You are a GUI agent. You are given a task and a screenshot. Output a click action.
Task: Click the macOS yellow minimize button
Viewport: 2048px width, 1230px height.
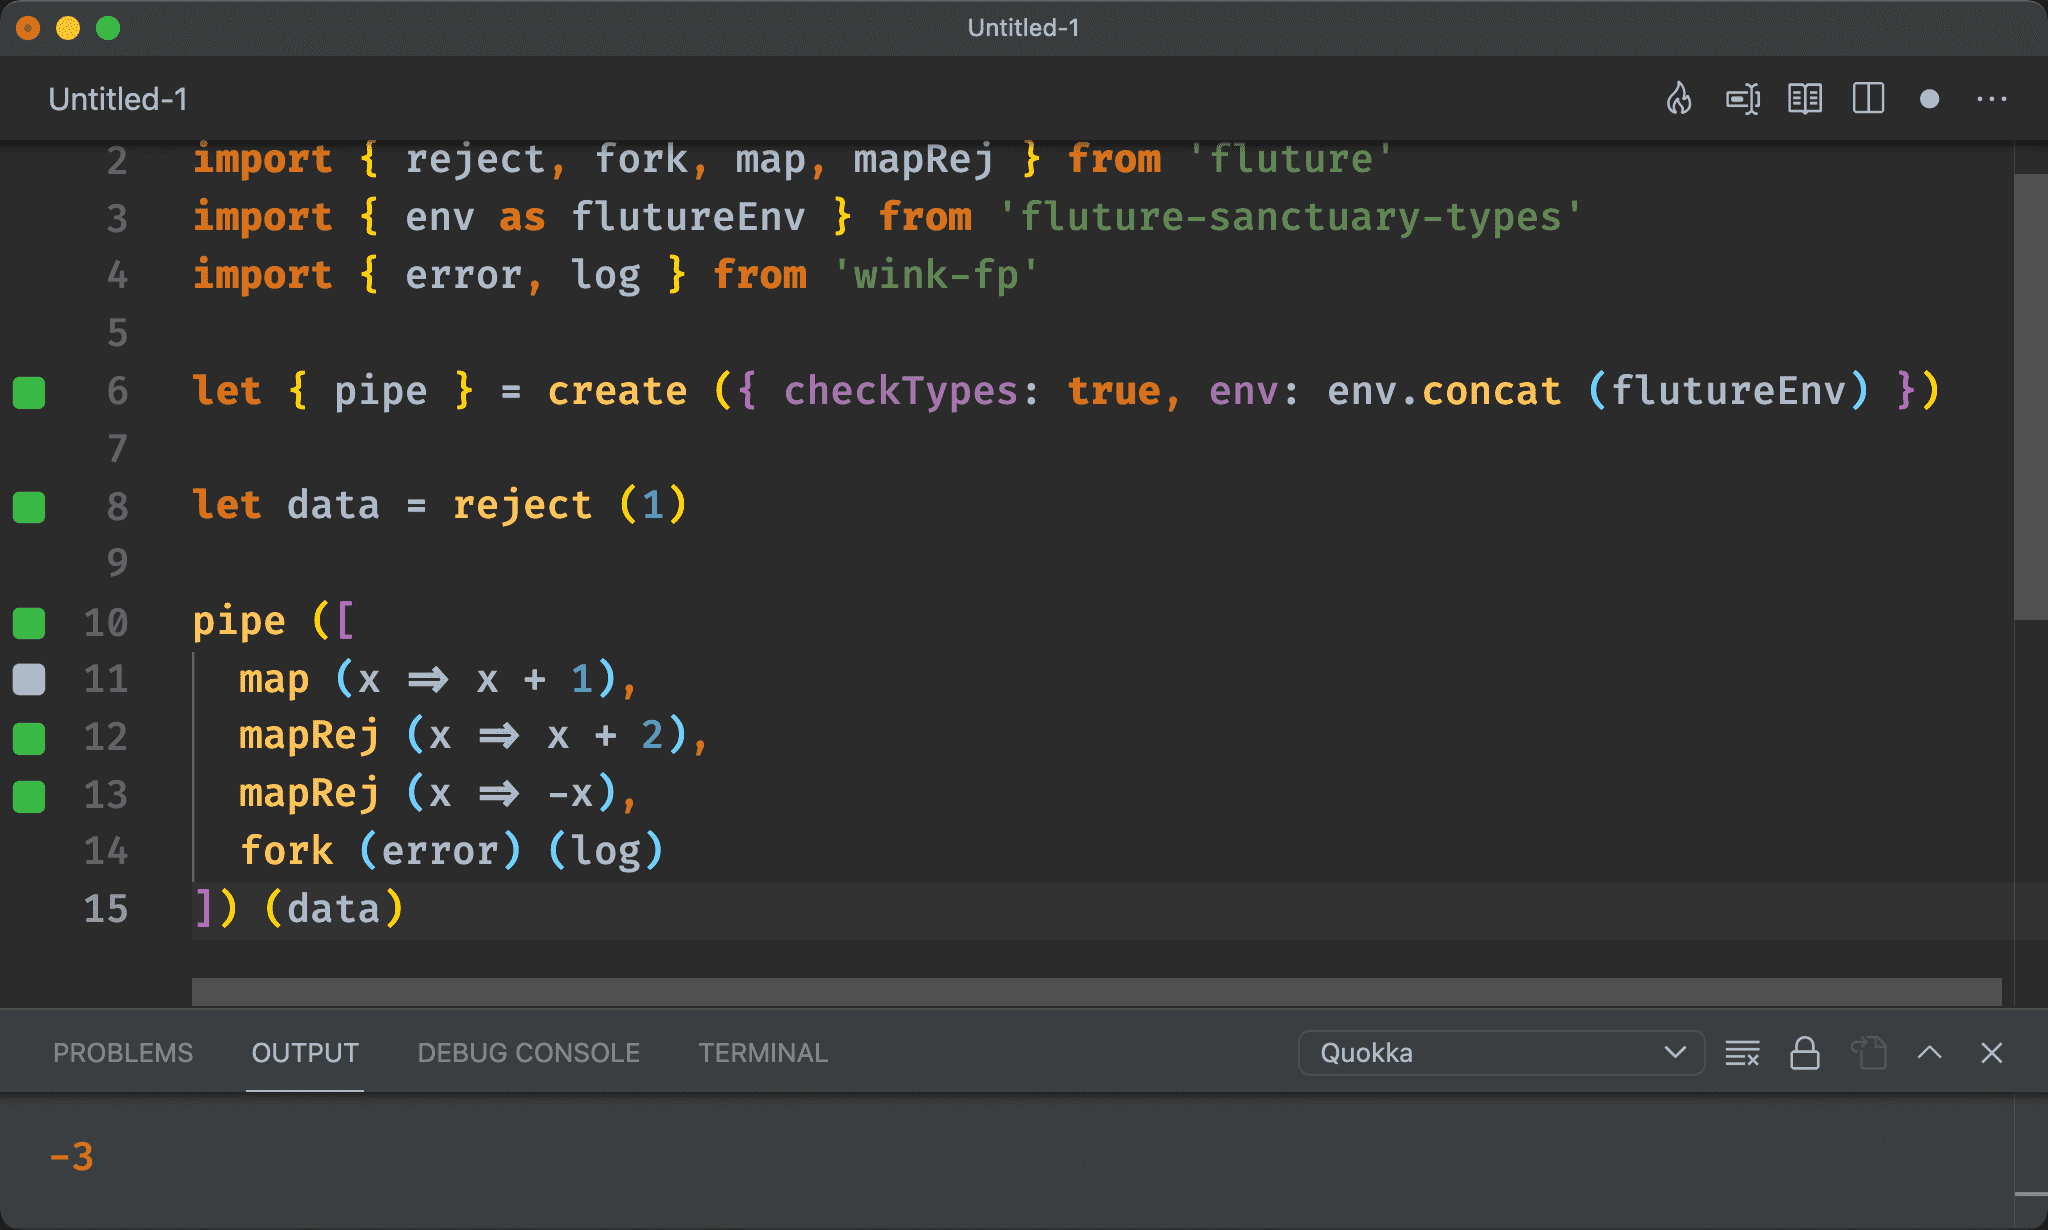[68, 28]
